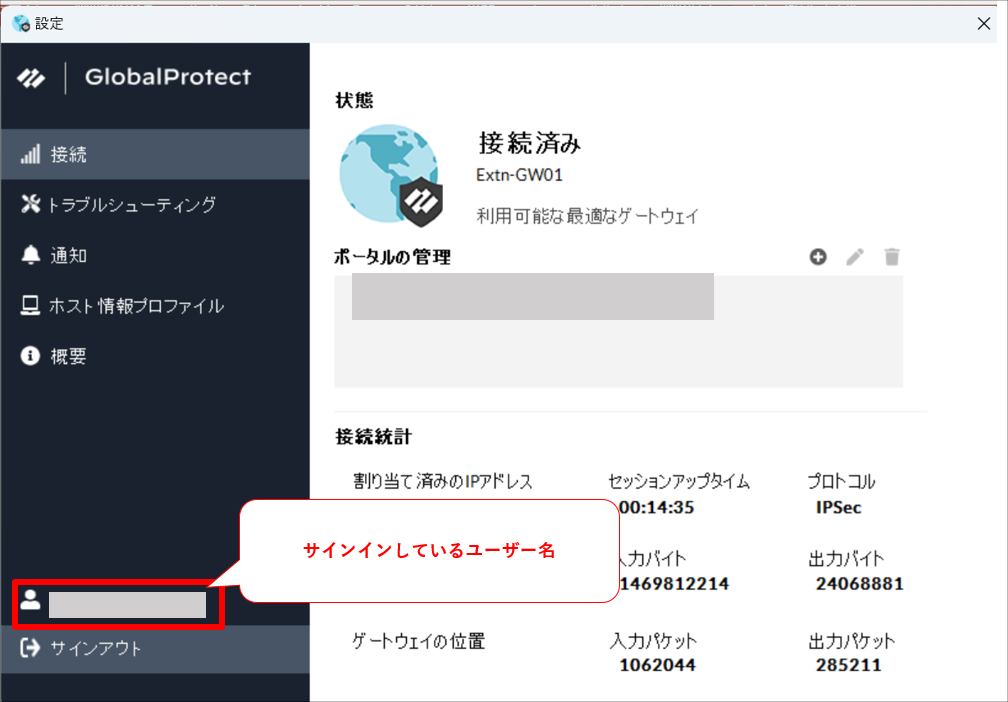Click the signal bars connection icon
The height and width of the screenshot is (702, 1008).
(x=30, y=154)
